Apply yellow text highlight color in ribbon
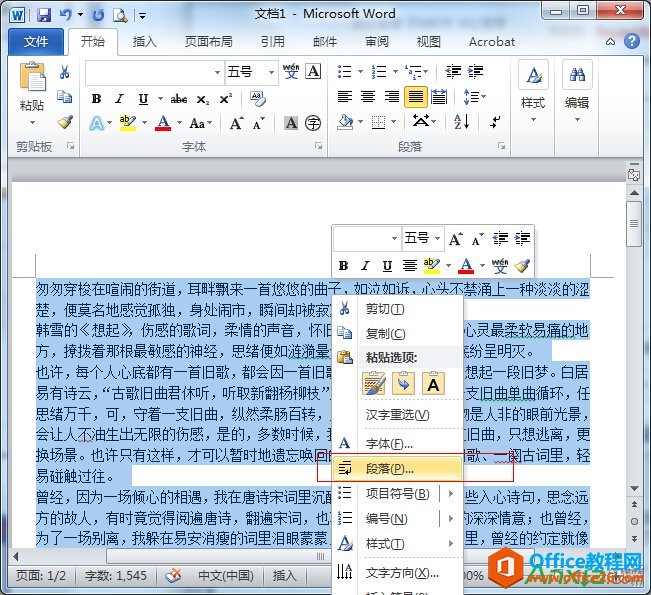 point(127,123)
